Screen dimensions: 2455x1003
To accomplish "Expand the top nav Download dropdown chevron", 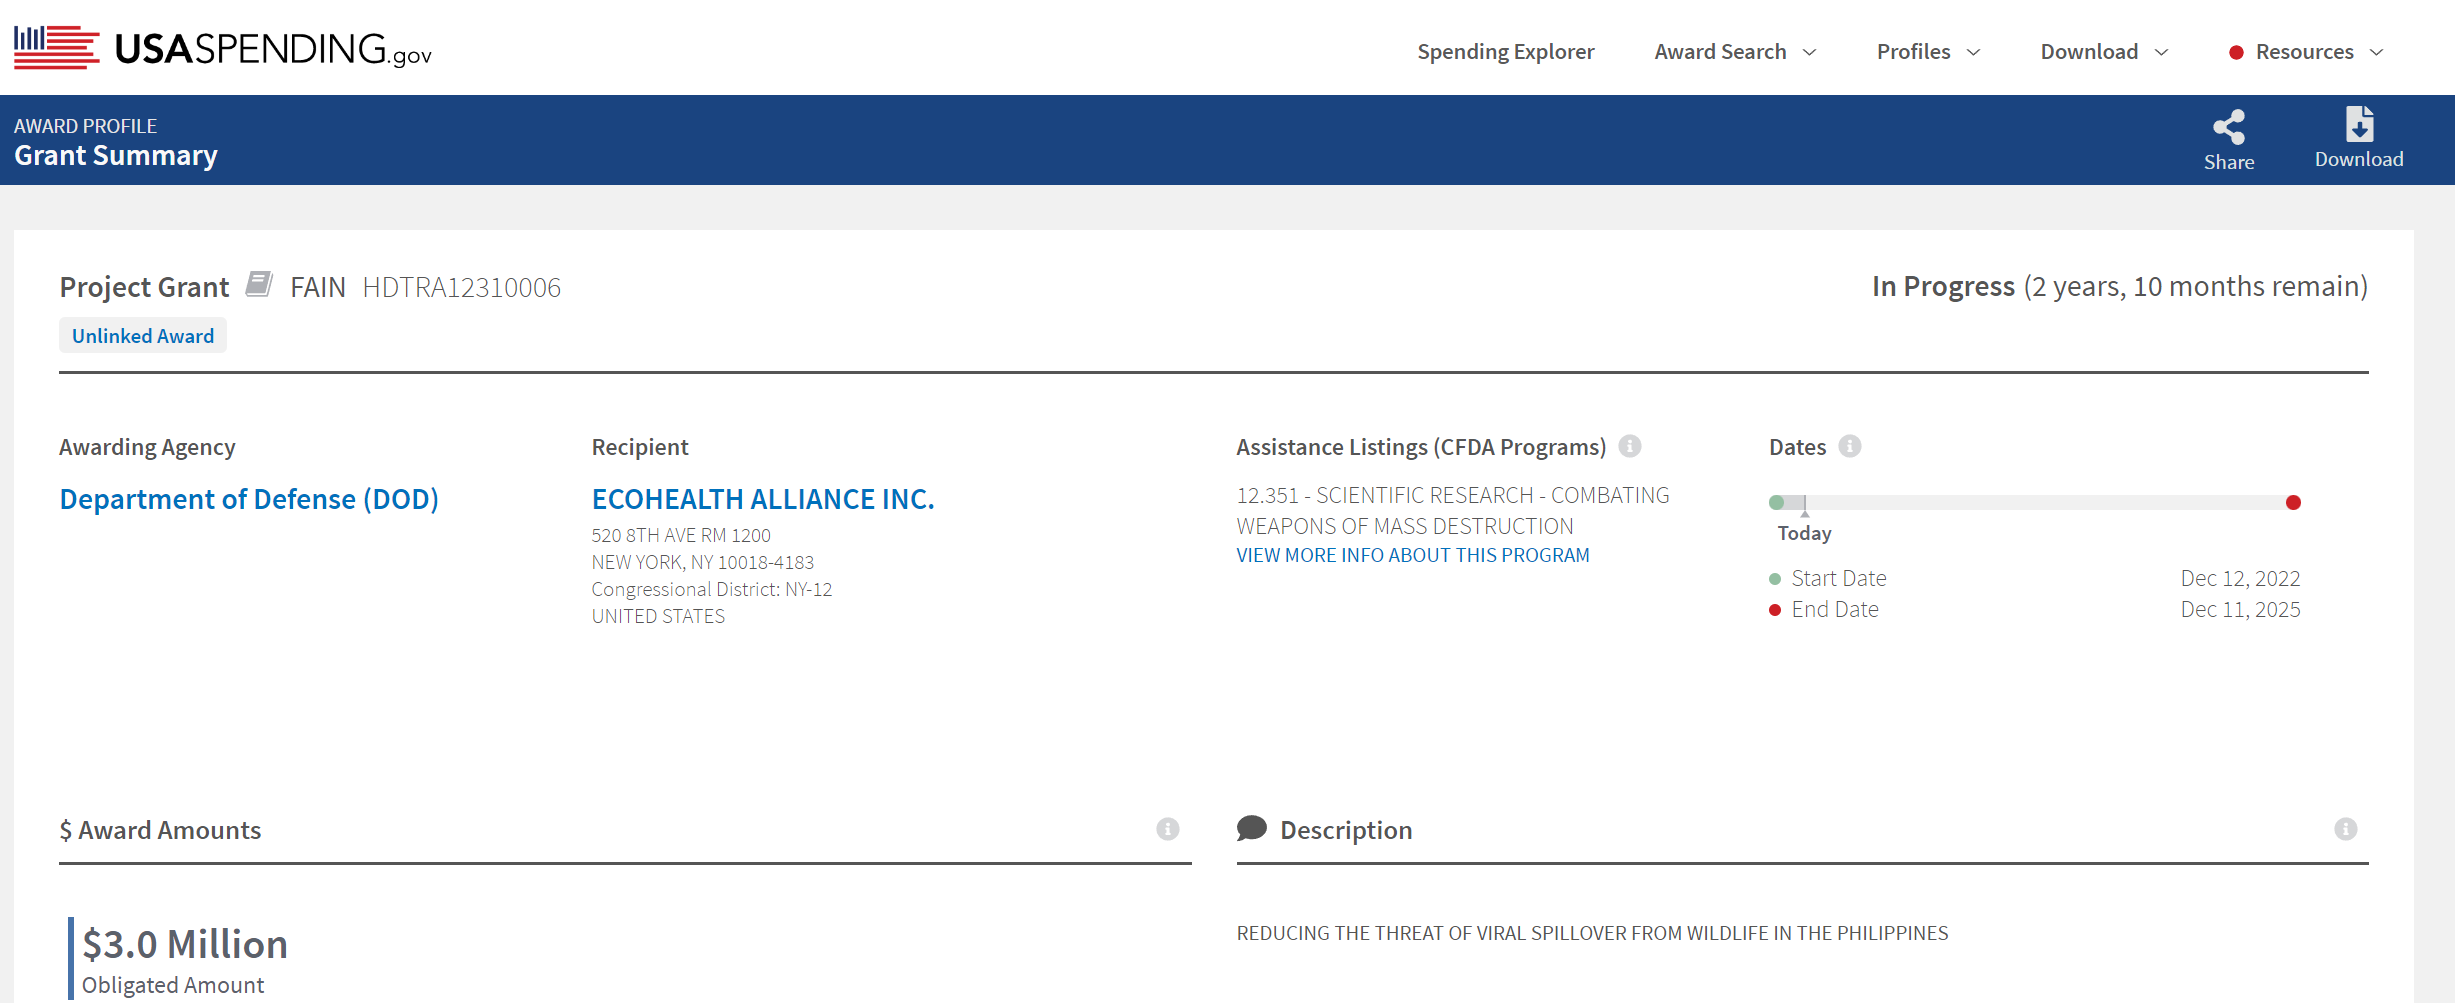I will click(x=2161, y=53).
